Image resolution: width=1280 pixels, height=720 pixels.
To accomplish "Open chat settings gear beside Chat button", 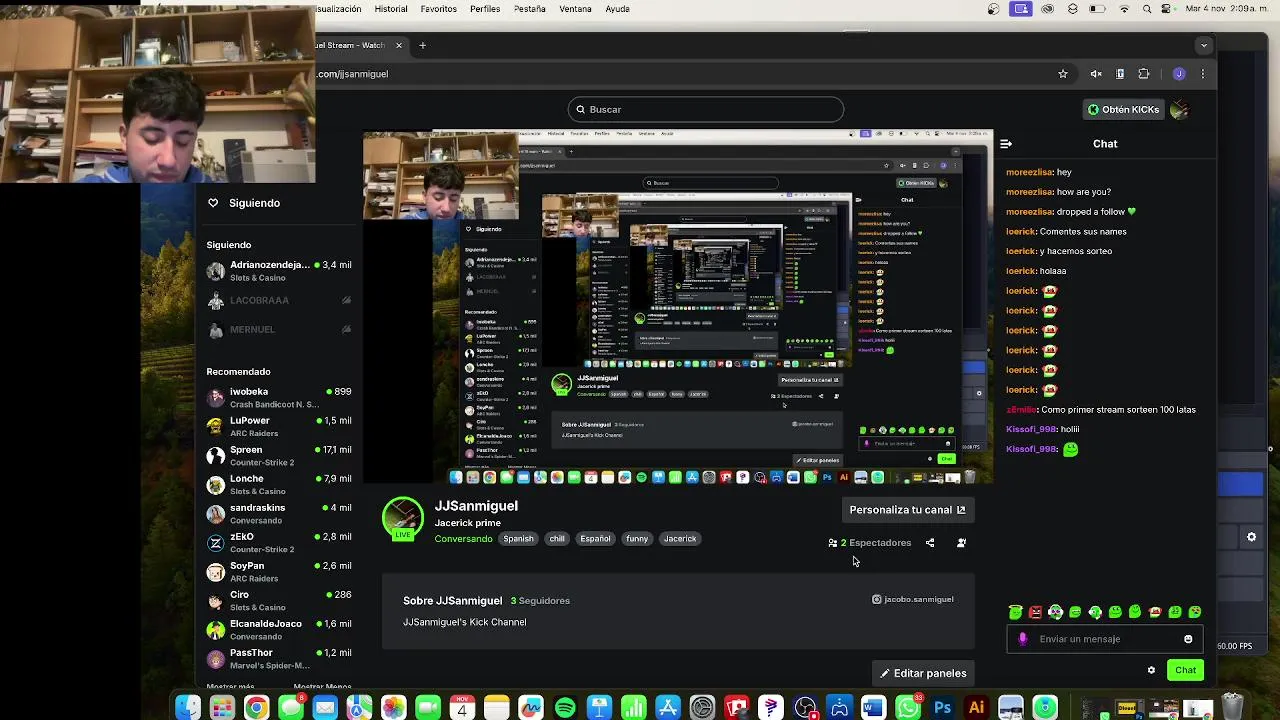I will point(1151,670).
